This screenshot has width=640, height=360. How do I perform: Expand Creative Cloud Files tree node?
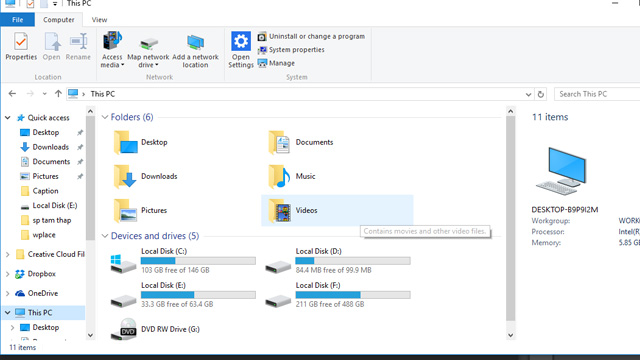coord(8,254)
